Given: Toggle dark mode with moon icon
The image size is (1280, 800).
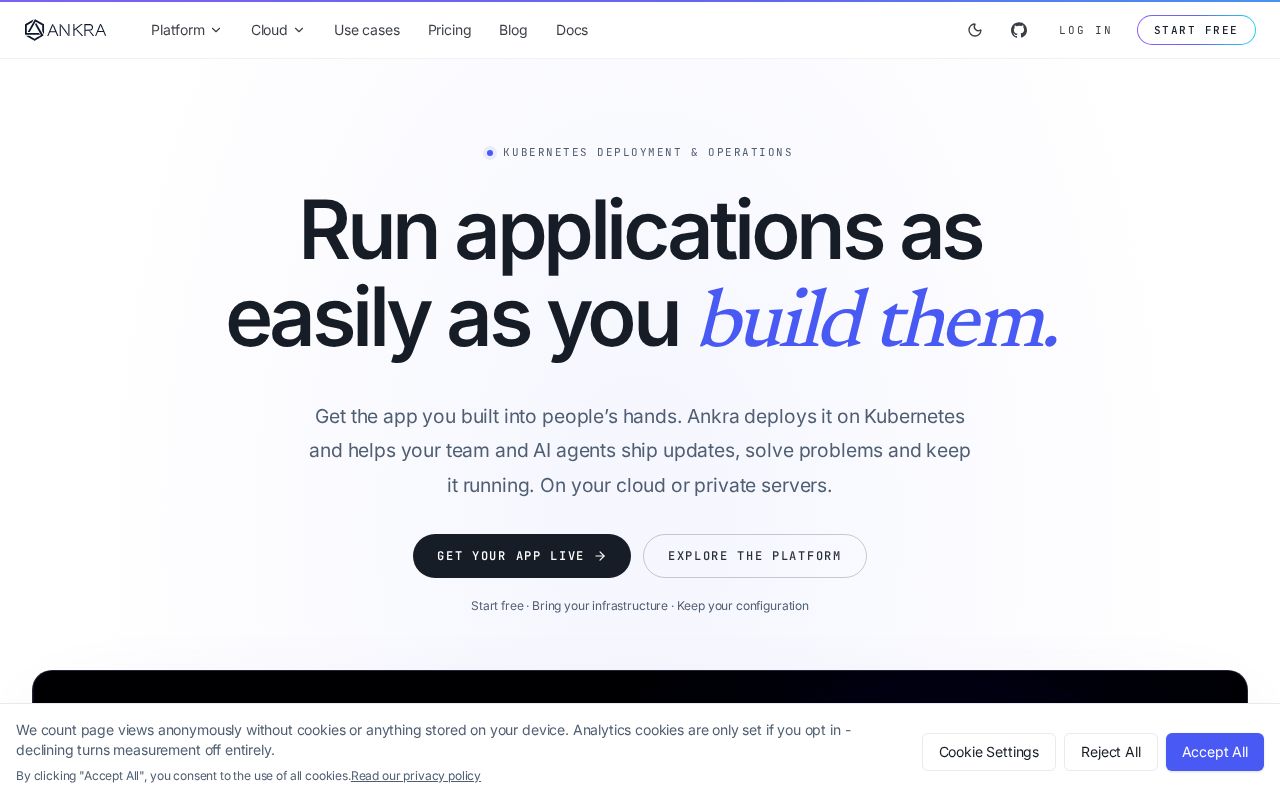Looking at the screenshot, I should (975, 30).
